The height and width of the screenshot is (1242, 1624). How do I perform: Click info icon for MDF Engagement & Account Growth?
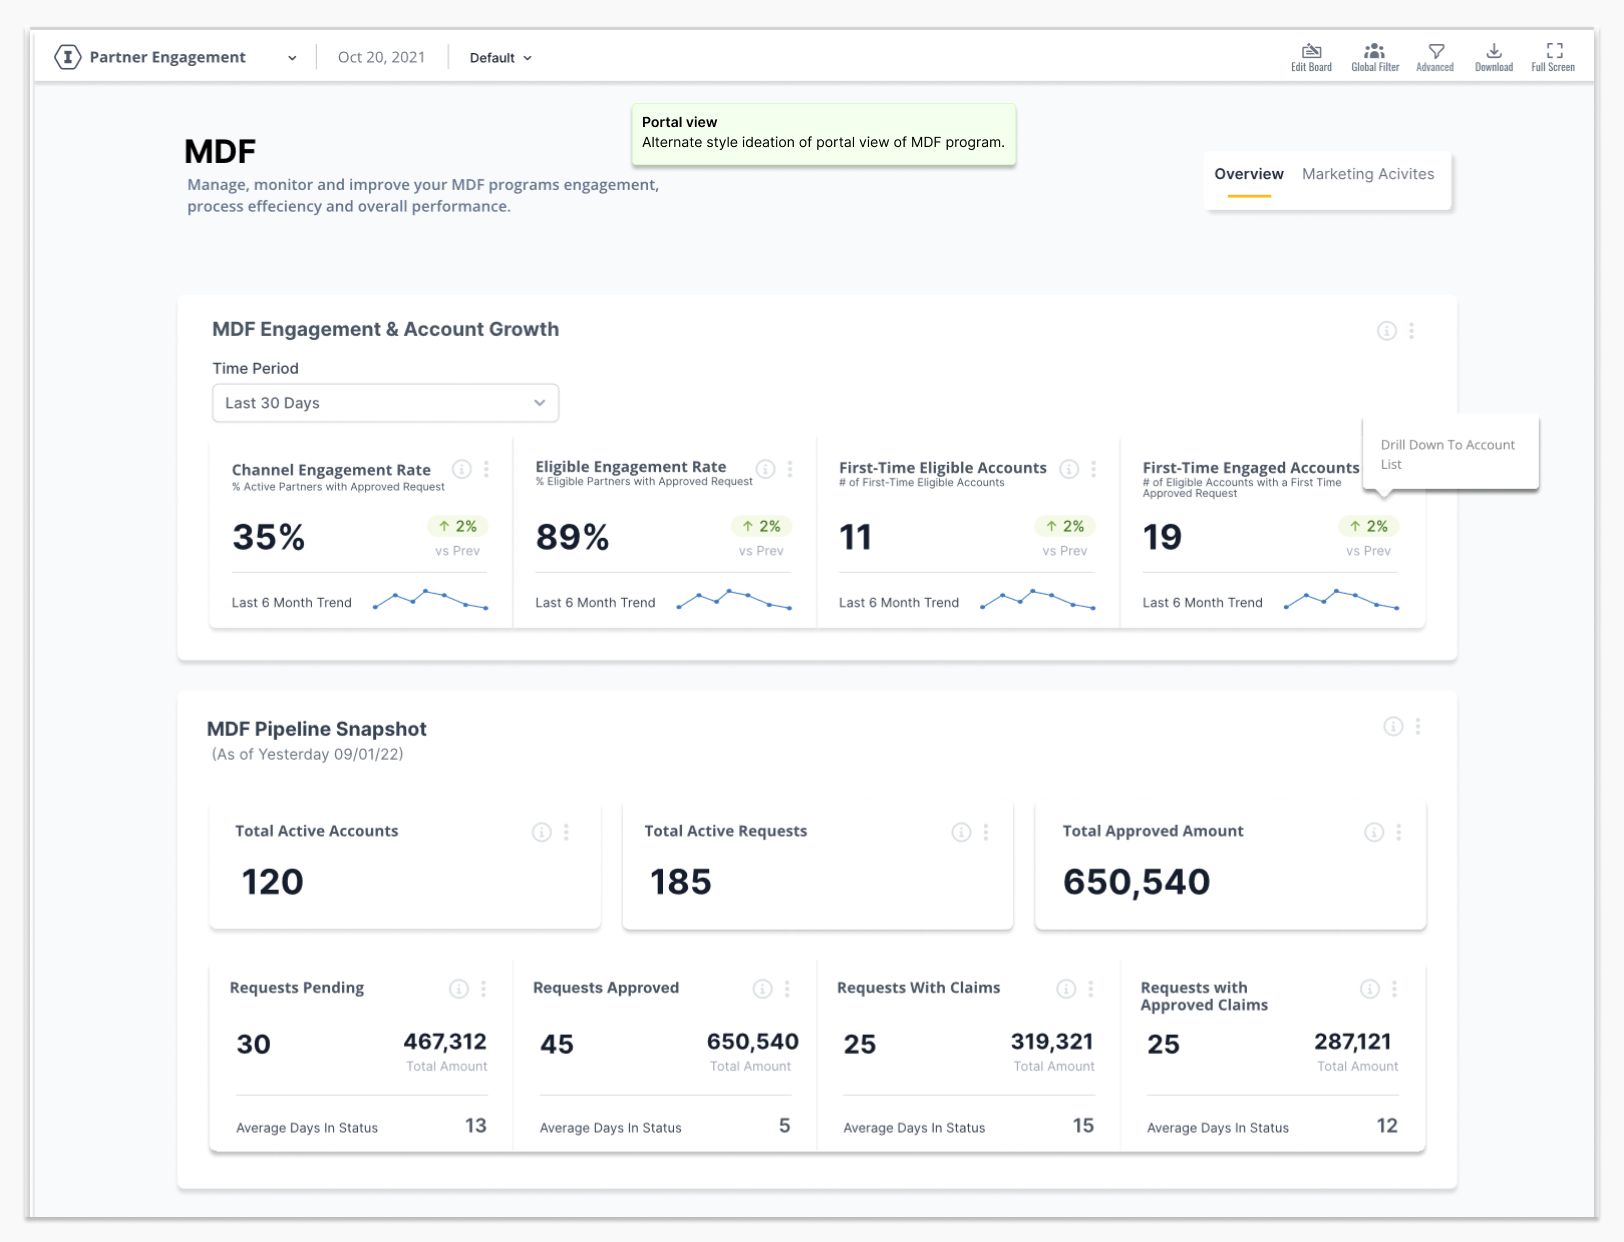pyautogui.click(x=1386, y=331)
